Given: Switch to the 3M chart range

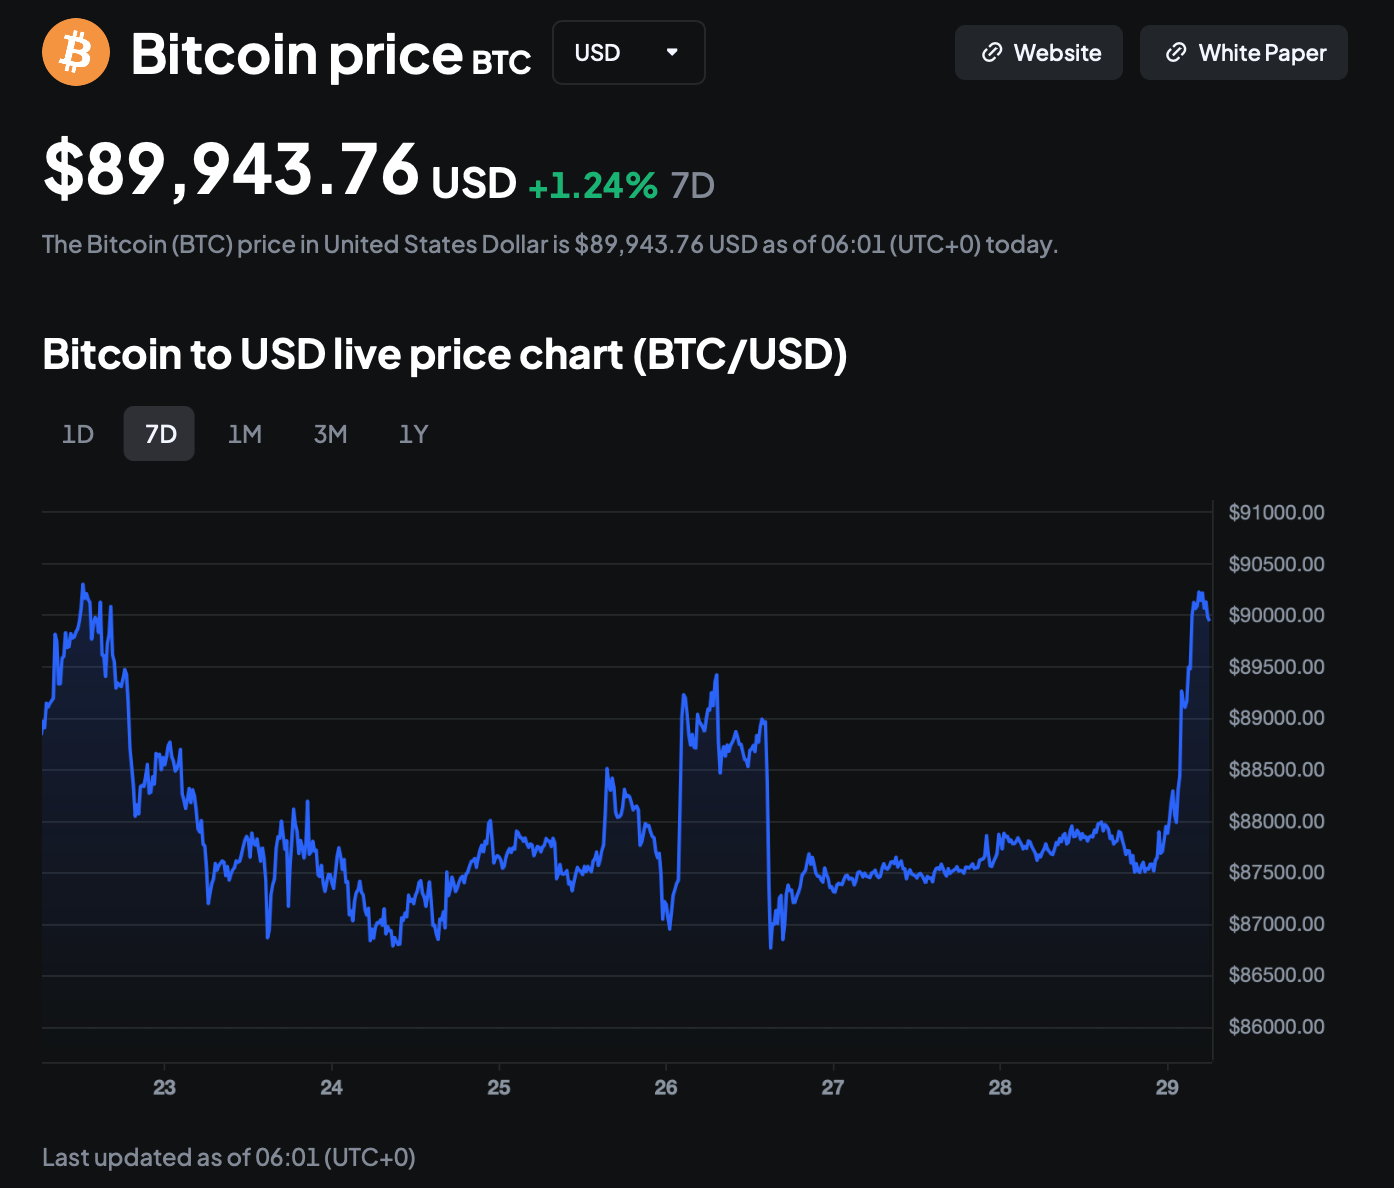Looking at the screenshot, I should (330, 434).
